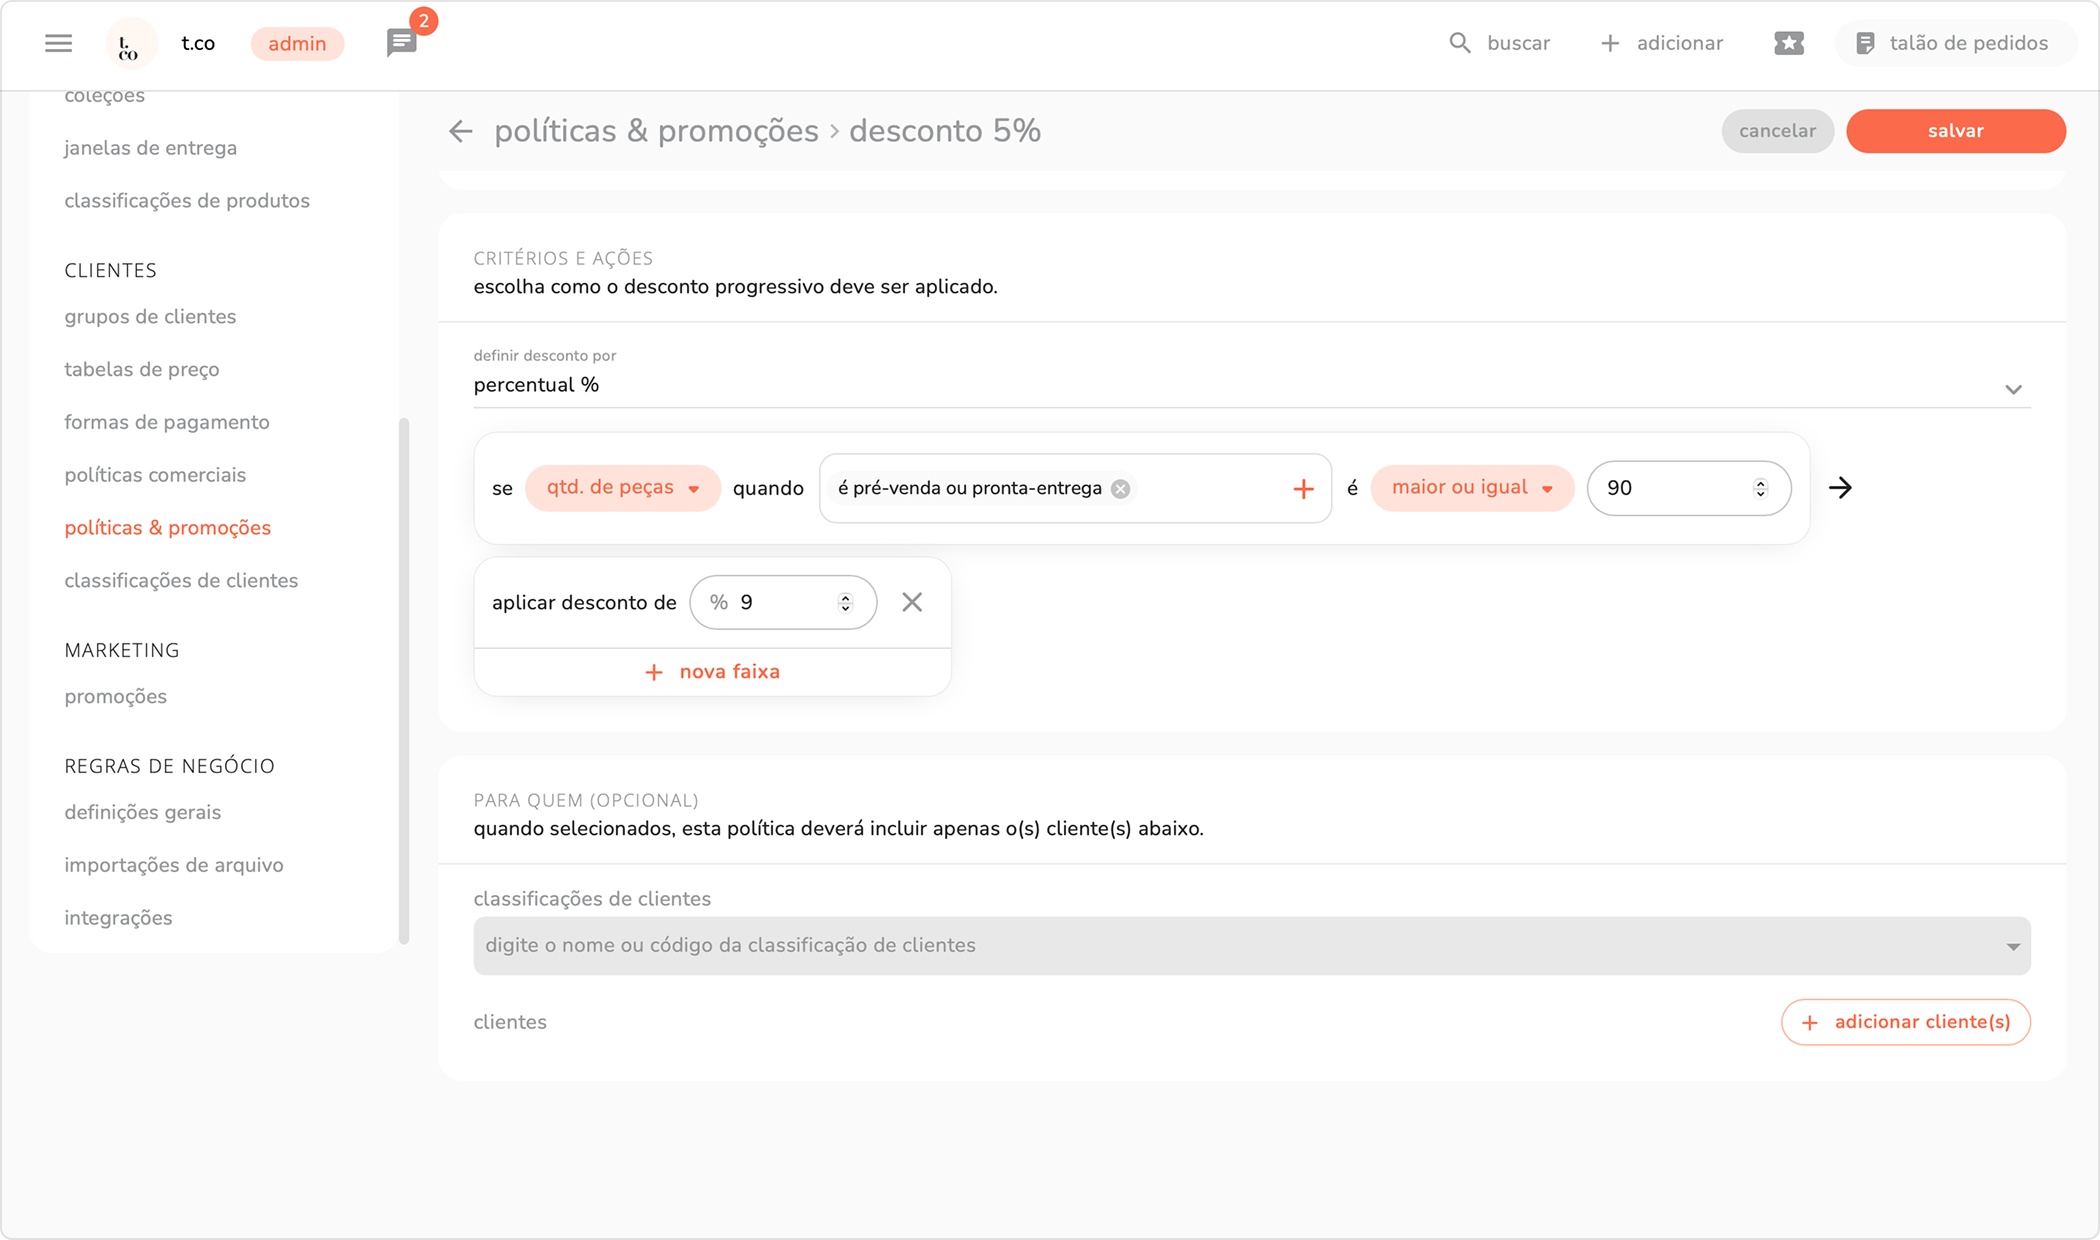2100x1240 pixels.
Task: Remove the pré-venda ou pronta-entrega chip
Action: [1121, 489]
